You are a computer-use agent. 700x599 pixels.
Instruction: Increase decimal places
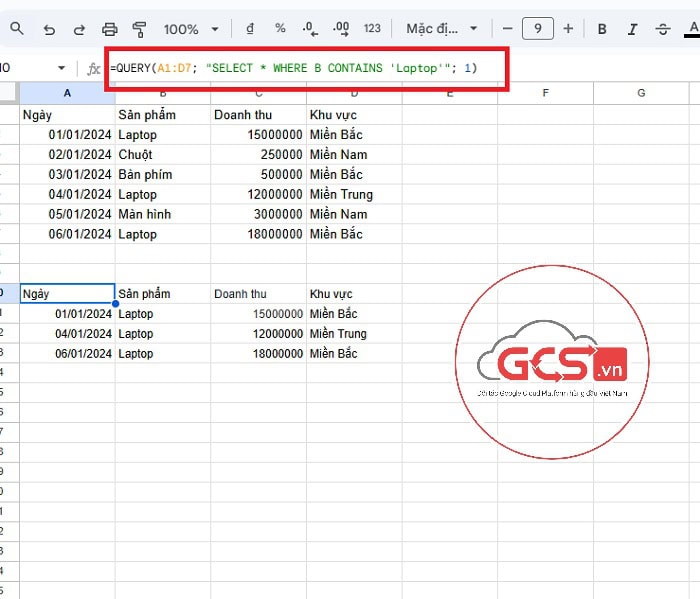coord(340,29)
